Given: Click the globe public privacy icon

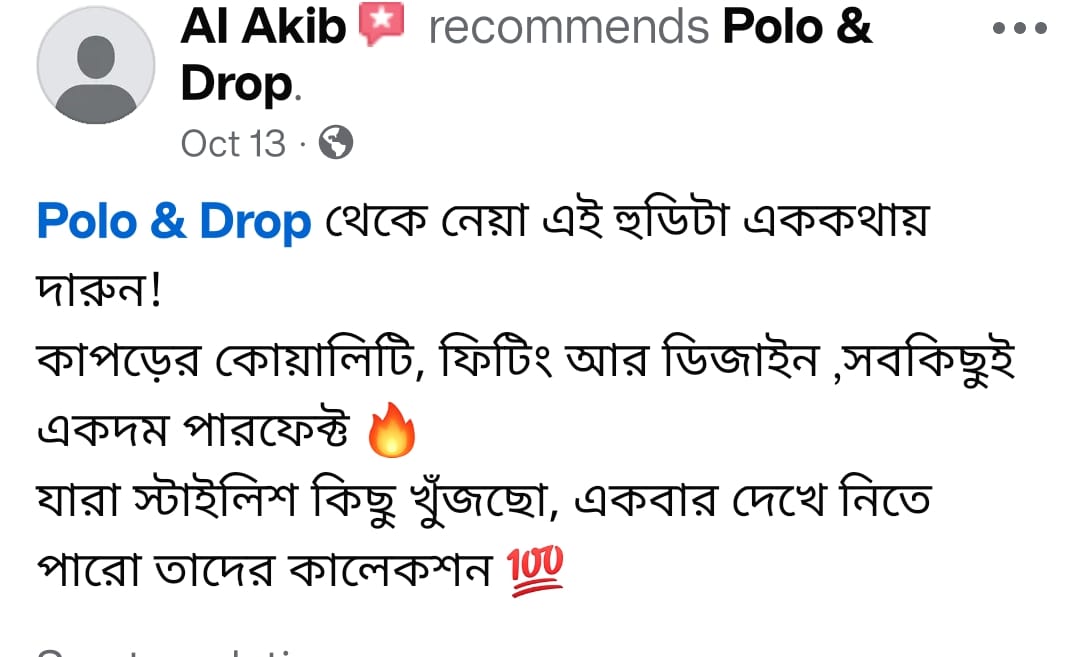Looking at the screenshot, I should click(x=336, y=143).
